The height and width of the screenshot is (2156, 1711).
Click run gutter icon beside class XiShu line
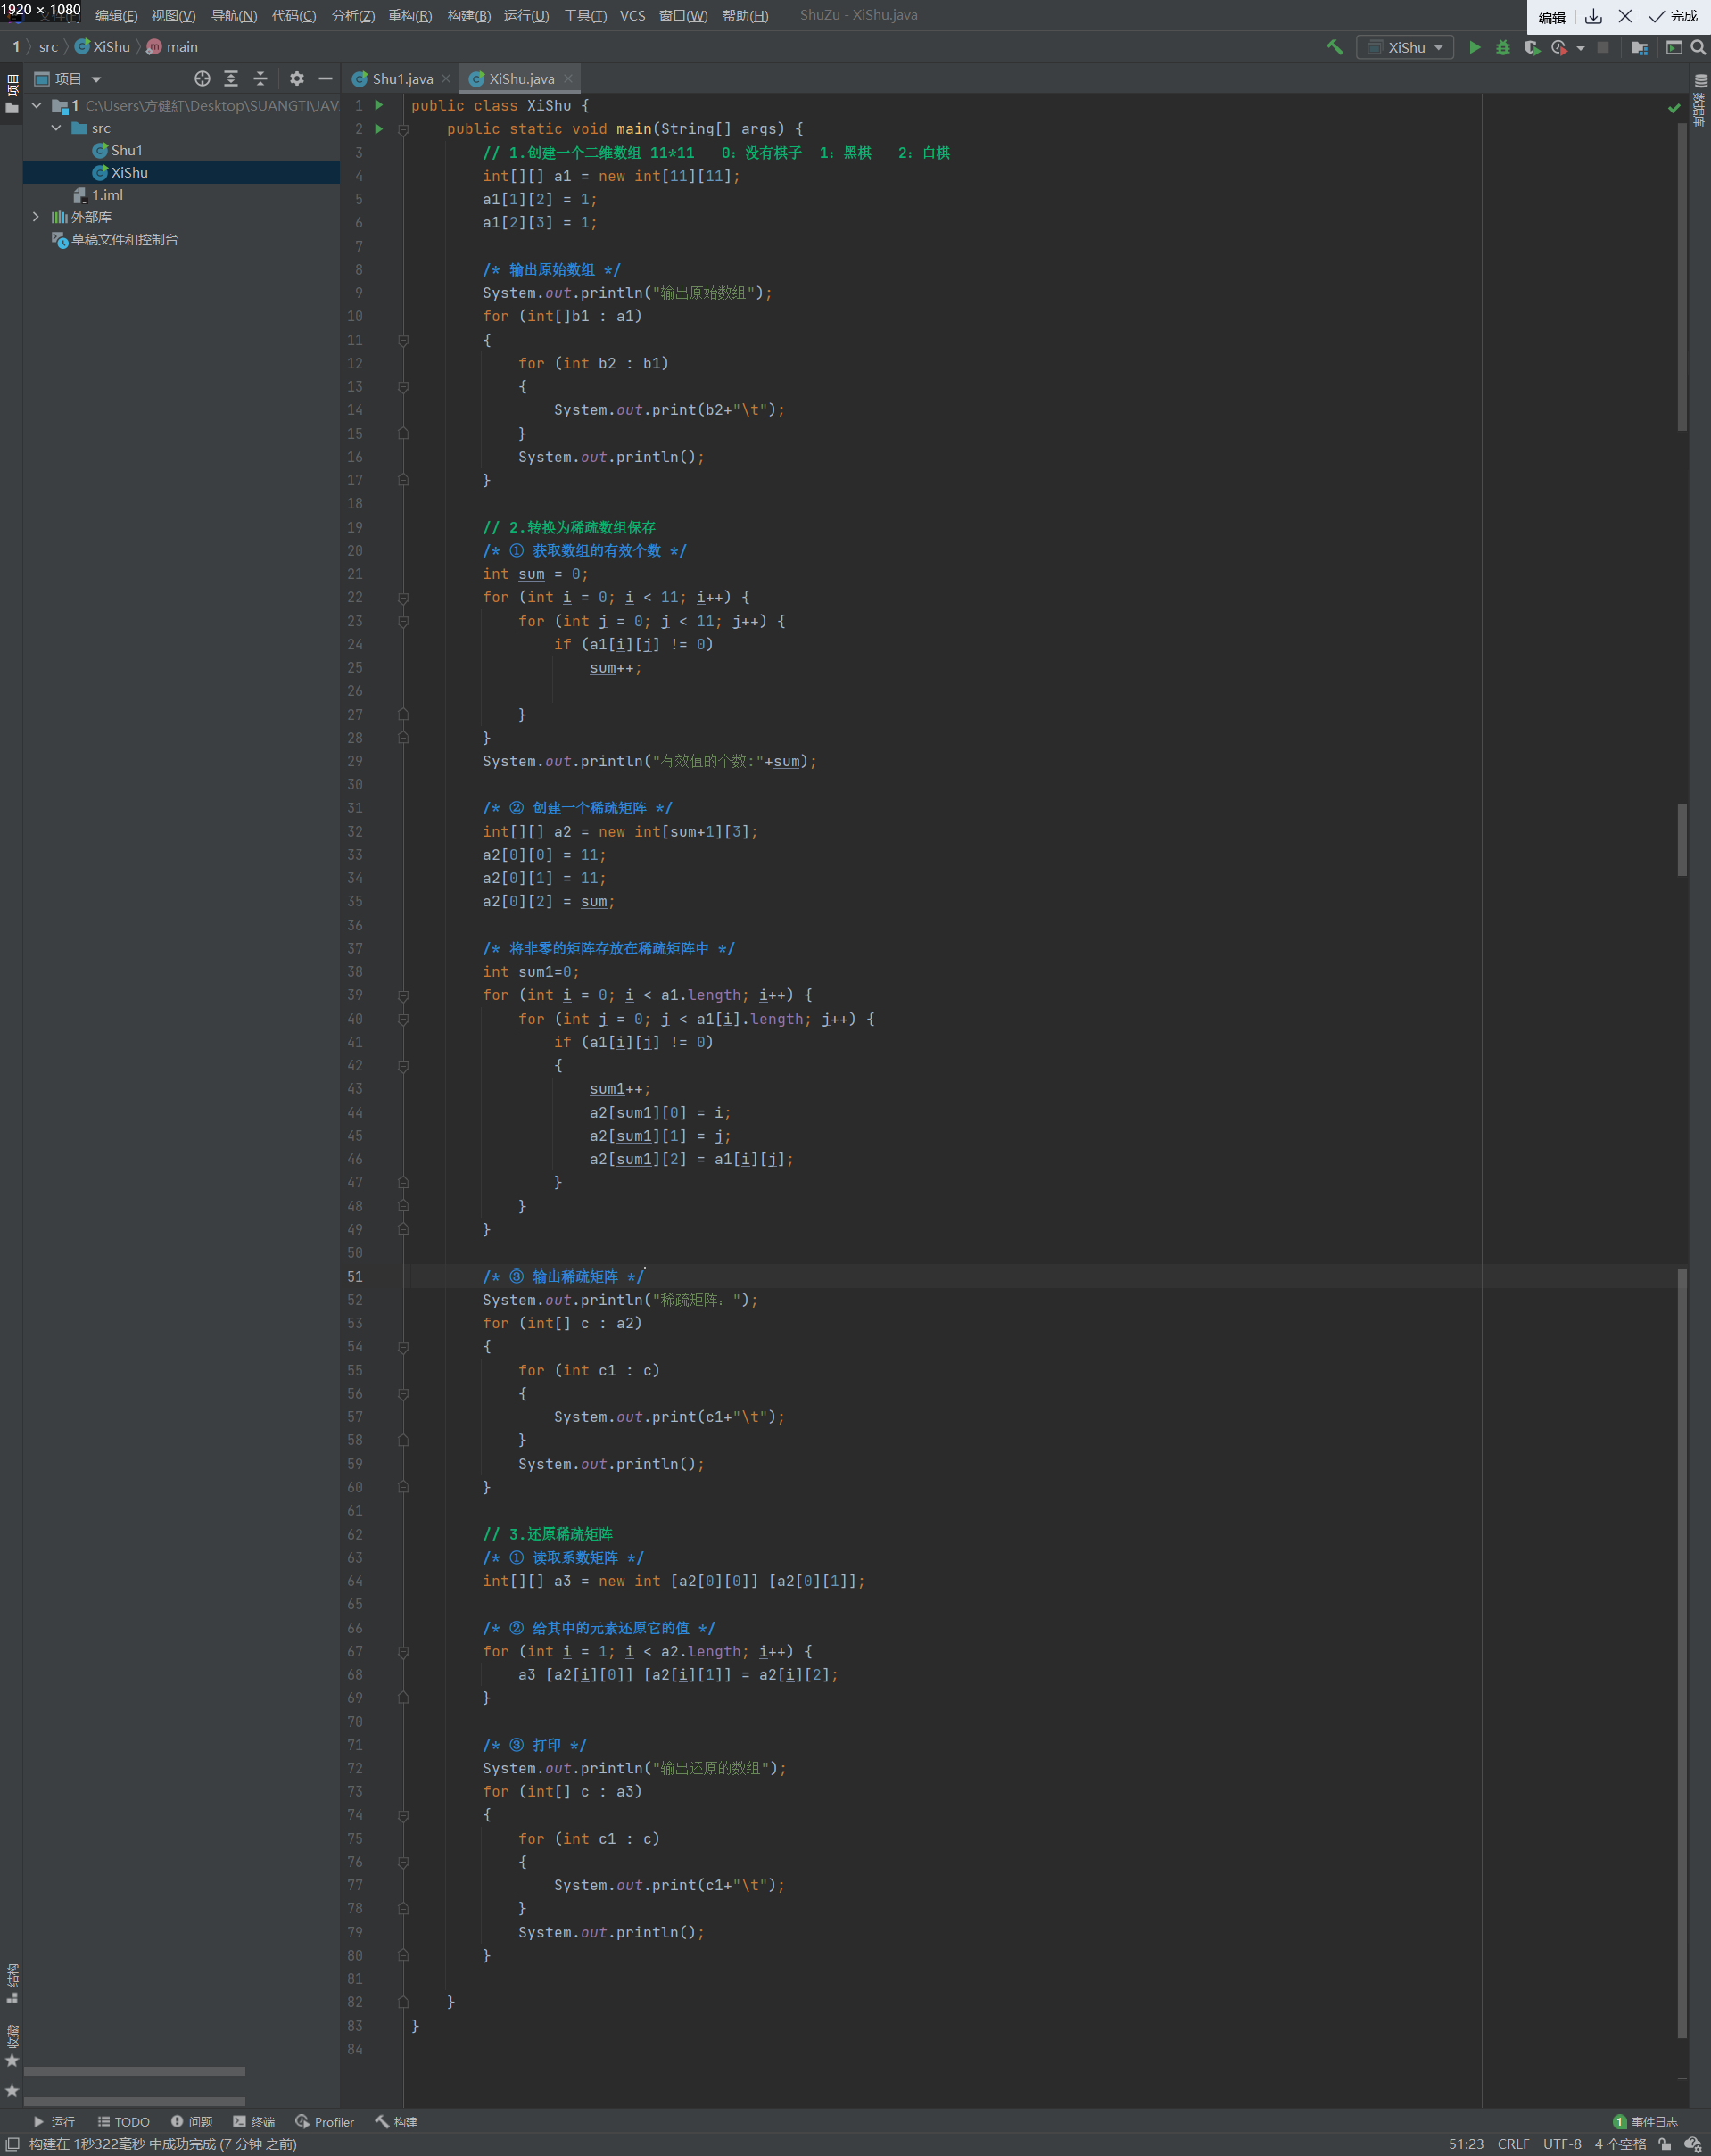[379, 105]
